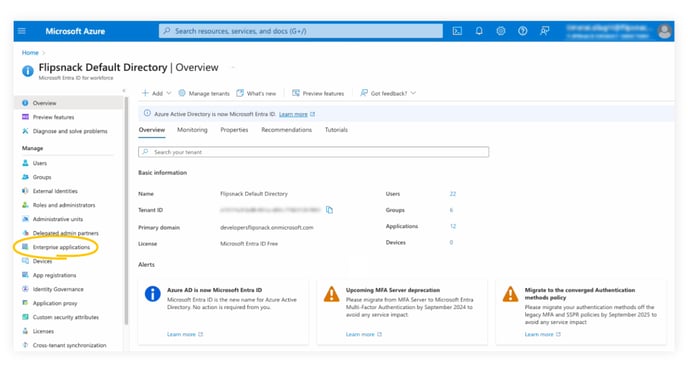Switch to the Overview tab

[x=152, y=130]
